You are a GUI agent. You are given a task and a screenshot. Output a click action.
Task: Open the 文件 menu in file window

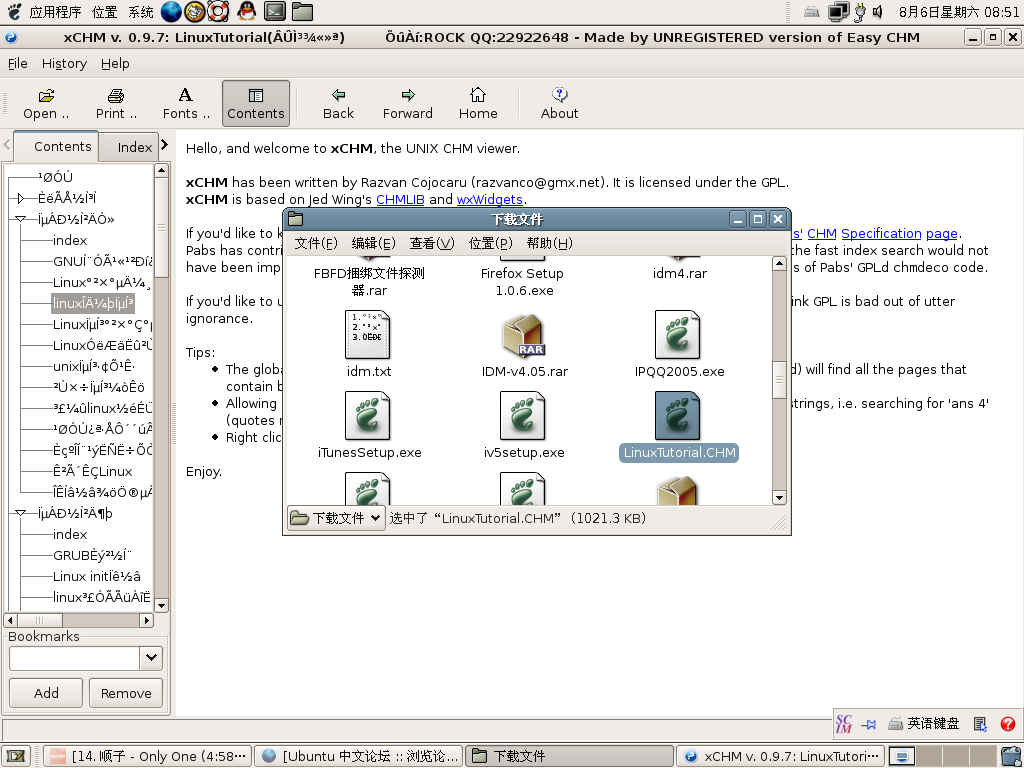coord(316,243)
